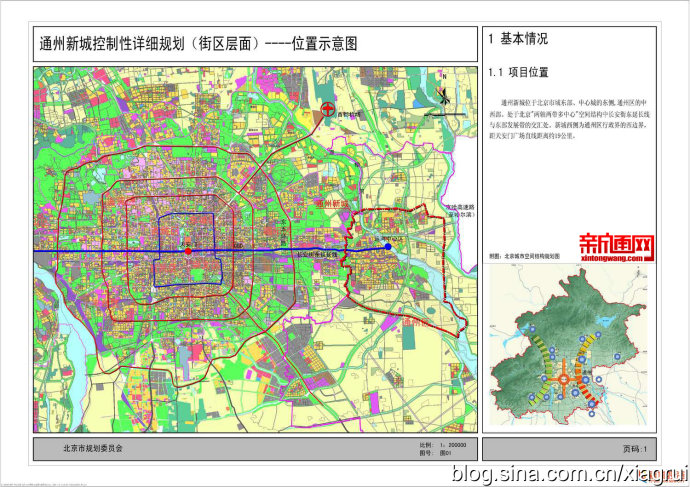
Task: Click the 京哈高速路 label on the map
Action: click(x=463, y=208)
